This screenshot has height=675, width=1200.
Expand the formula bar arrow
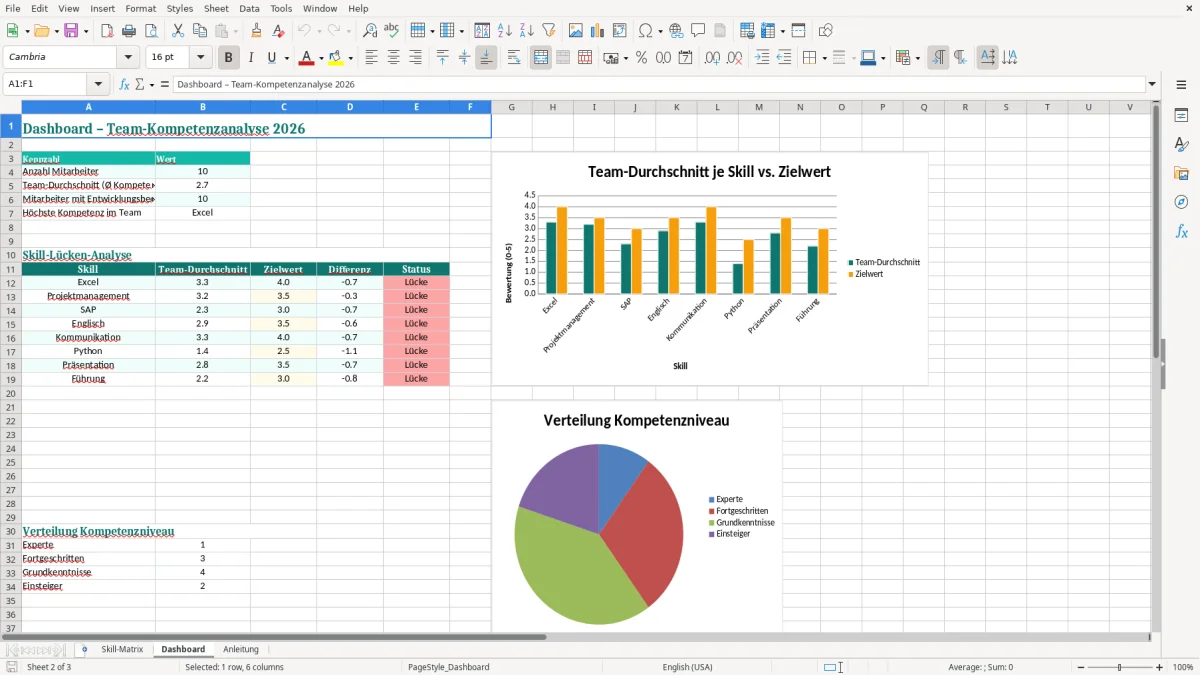tap(1152, 85)
